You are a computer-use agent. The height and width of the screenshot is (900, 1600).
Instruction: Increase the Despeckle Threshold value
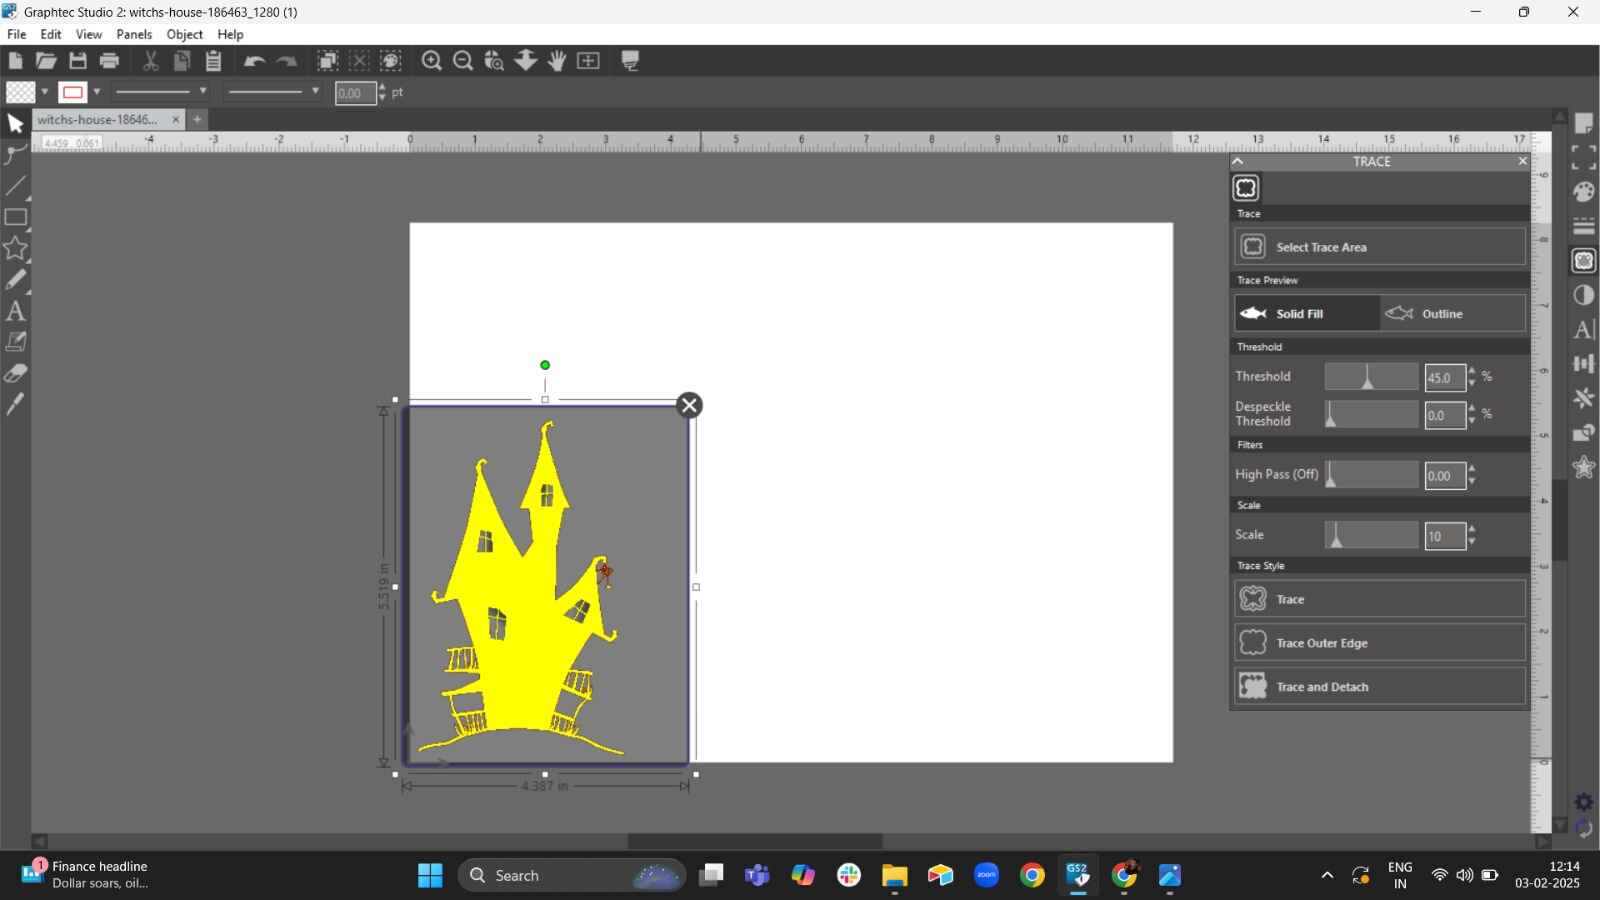pos(1472,408)
